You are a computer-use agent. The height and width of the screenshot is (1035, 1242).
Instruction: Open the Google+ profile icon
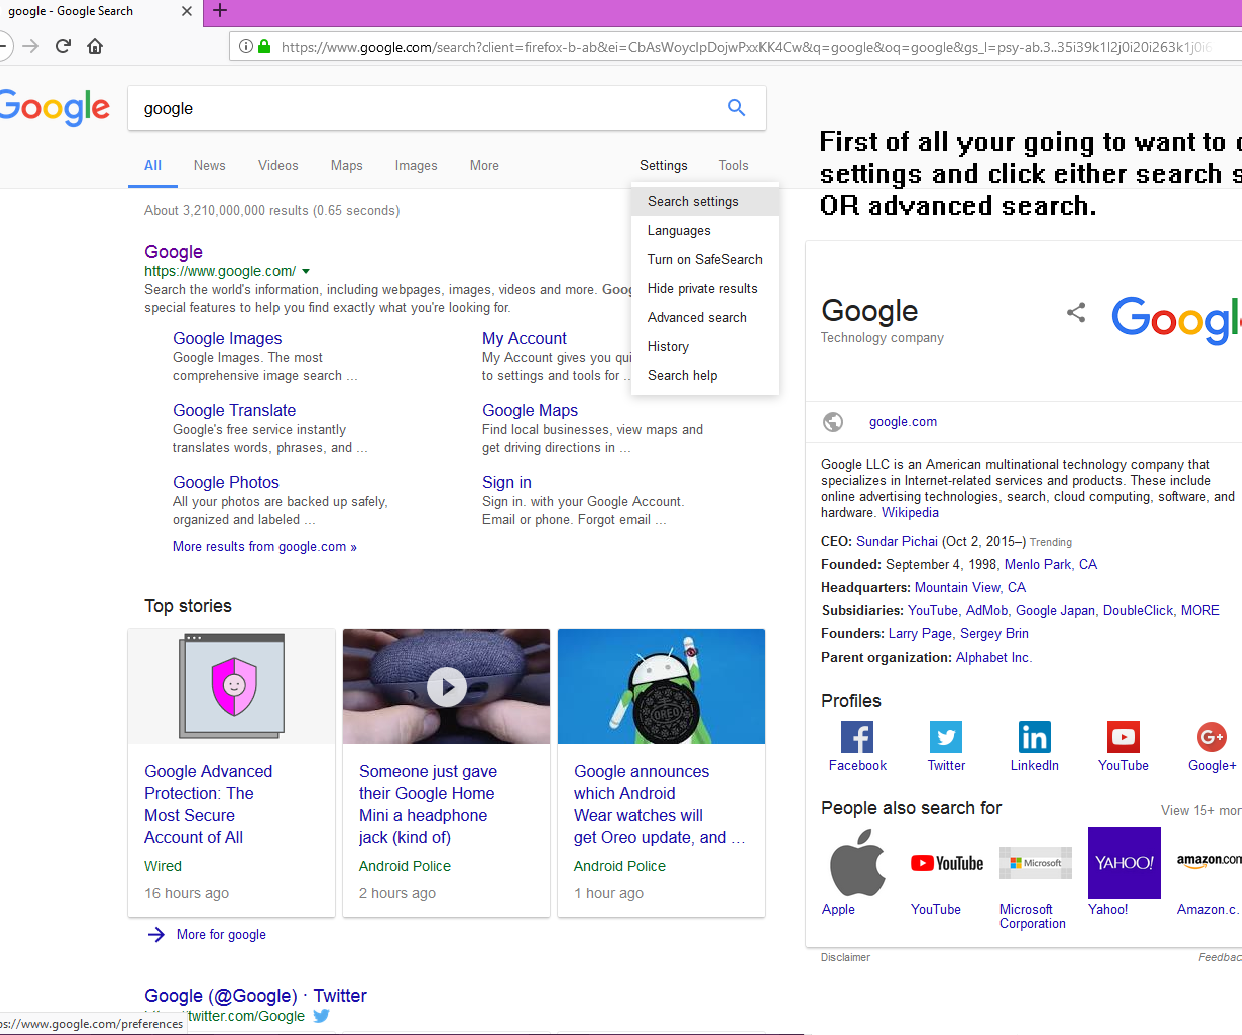coord(1212,737)
